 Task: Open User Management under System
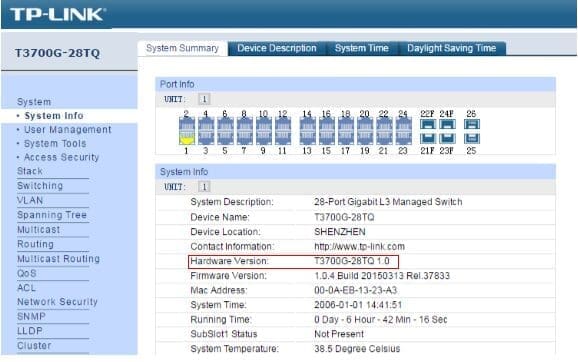point(67,130)
